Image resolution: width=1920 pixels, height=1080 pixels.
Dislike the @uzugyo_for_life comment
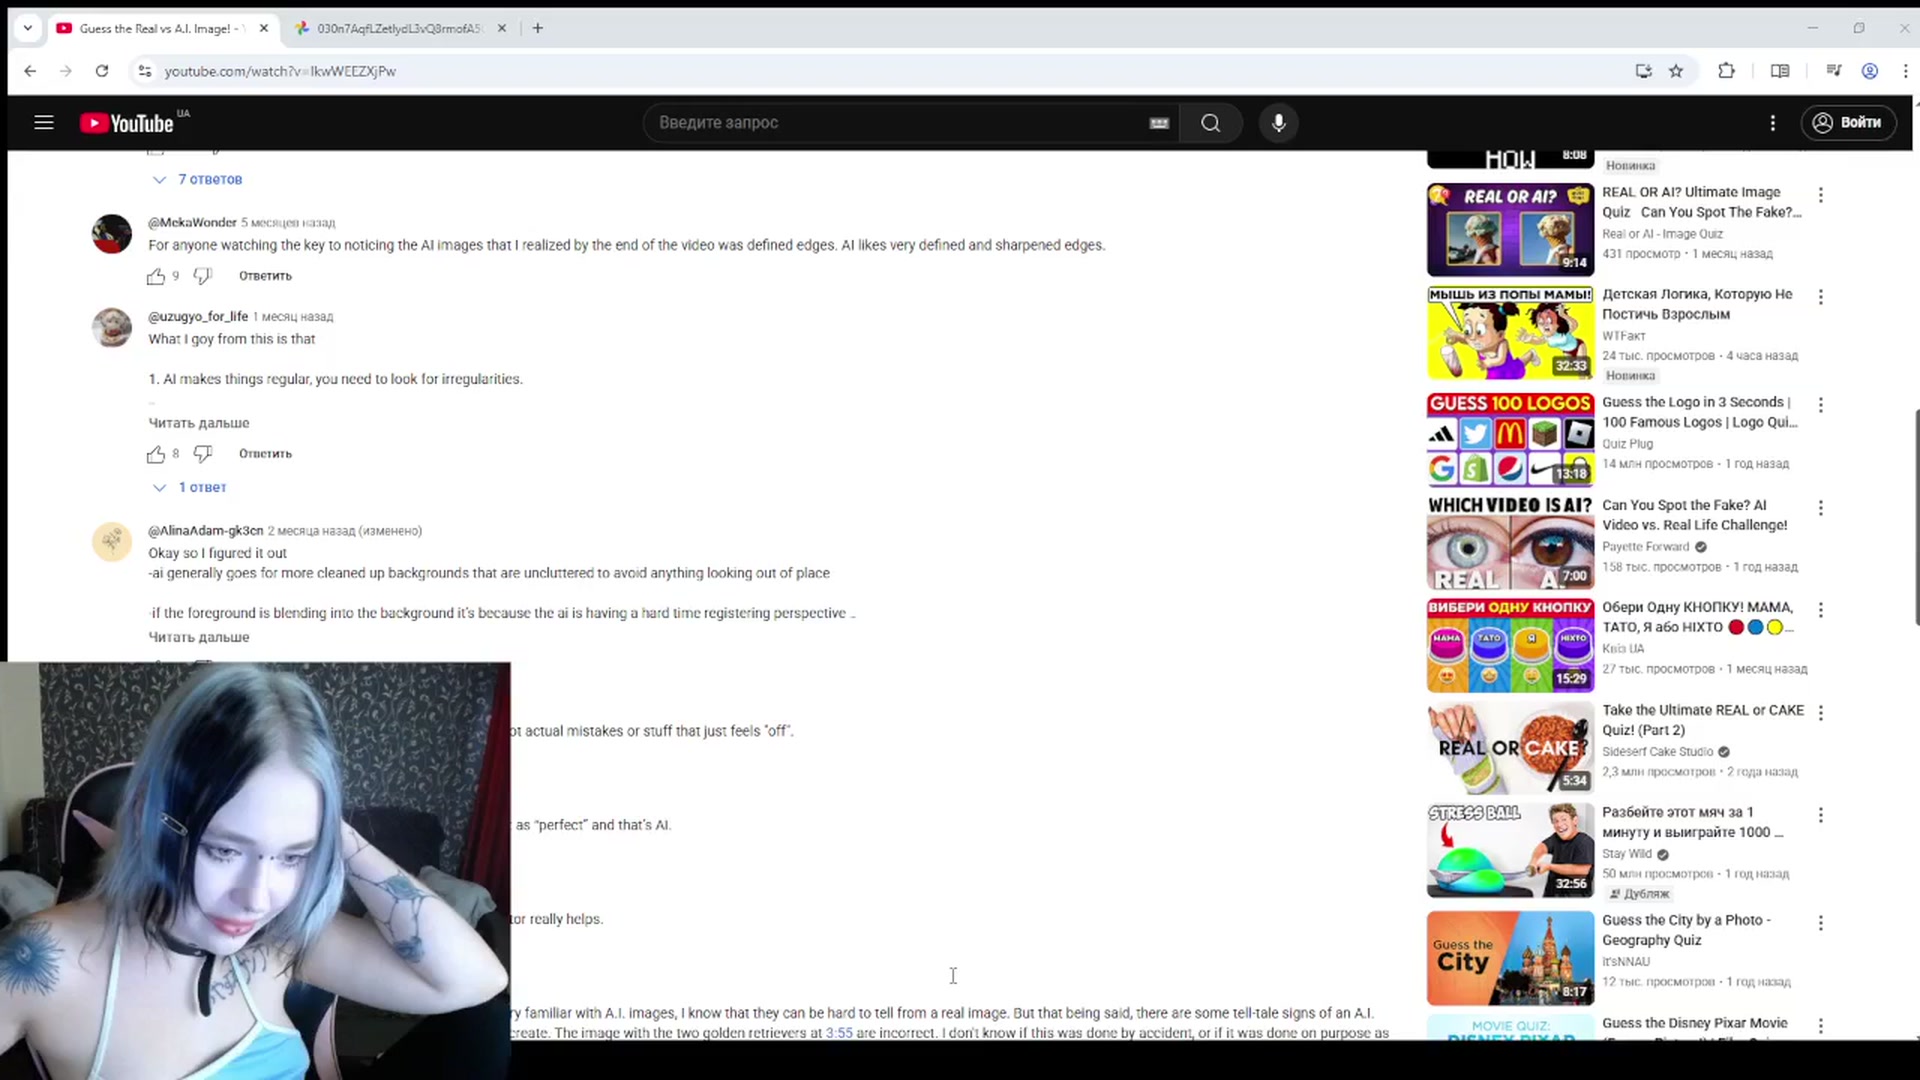[x=203, y=454]
